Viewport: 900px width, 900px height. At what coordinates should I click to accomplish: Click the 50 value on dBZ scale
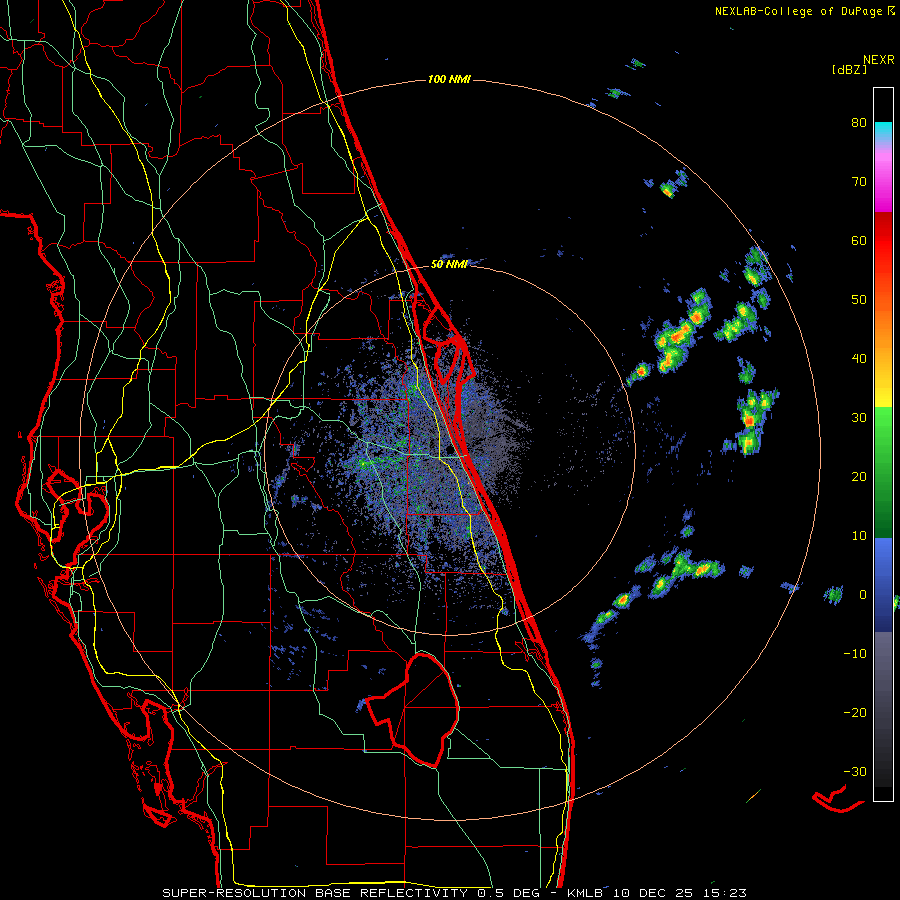(x=859, y=300)
